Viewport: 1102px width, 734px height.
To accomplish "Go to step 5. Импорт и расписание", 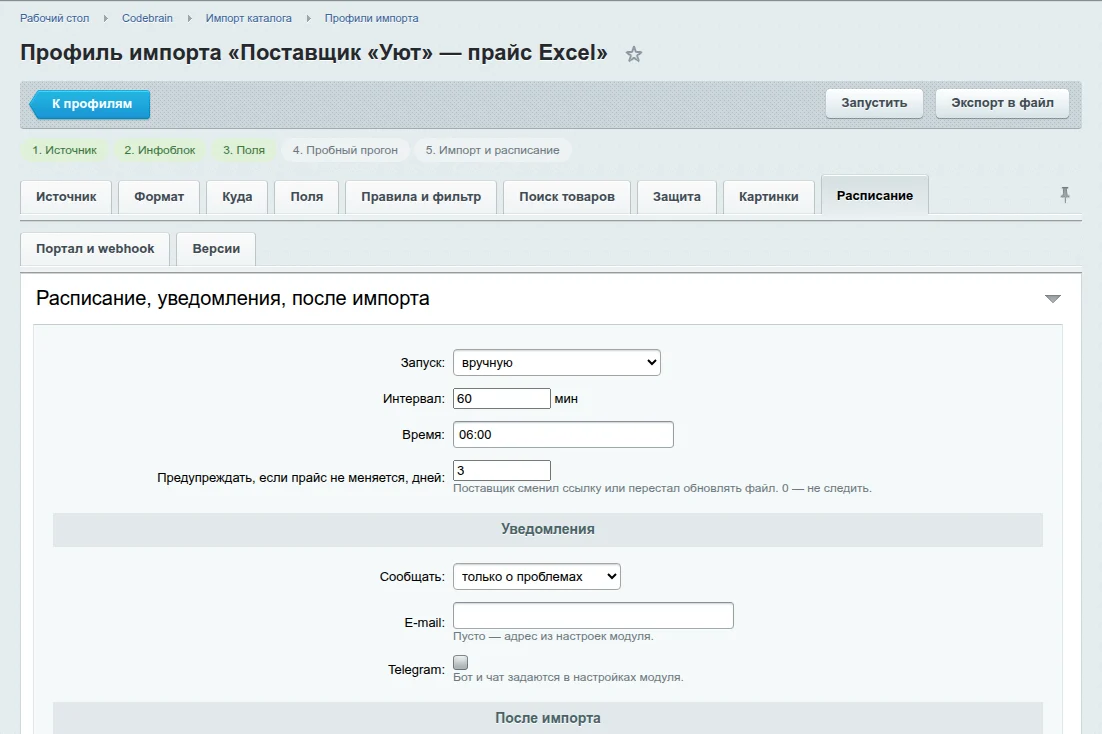I will pos(493,150).
